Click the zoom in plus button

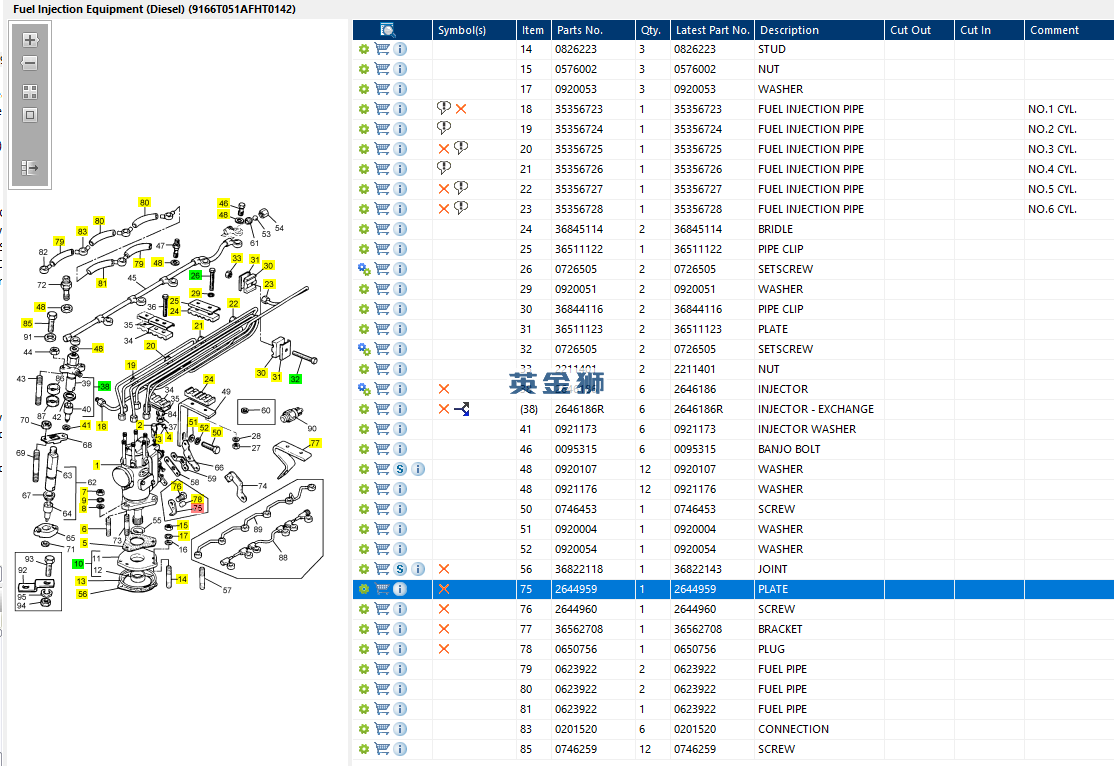coord(30,40)
